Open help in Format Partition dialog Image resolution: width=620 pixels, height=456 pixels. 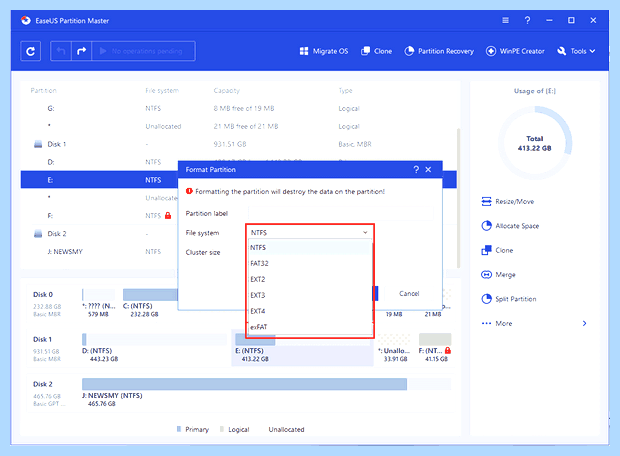416,169
